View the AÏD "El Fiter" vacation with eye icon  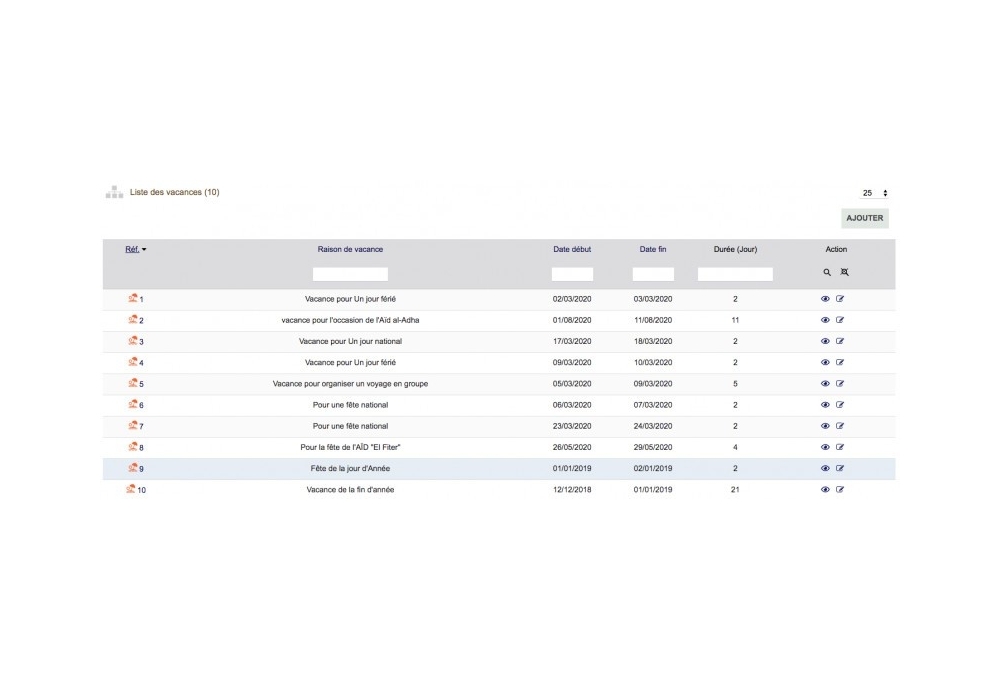pyautogui.click(x=825, y=447)
